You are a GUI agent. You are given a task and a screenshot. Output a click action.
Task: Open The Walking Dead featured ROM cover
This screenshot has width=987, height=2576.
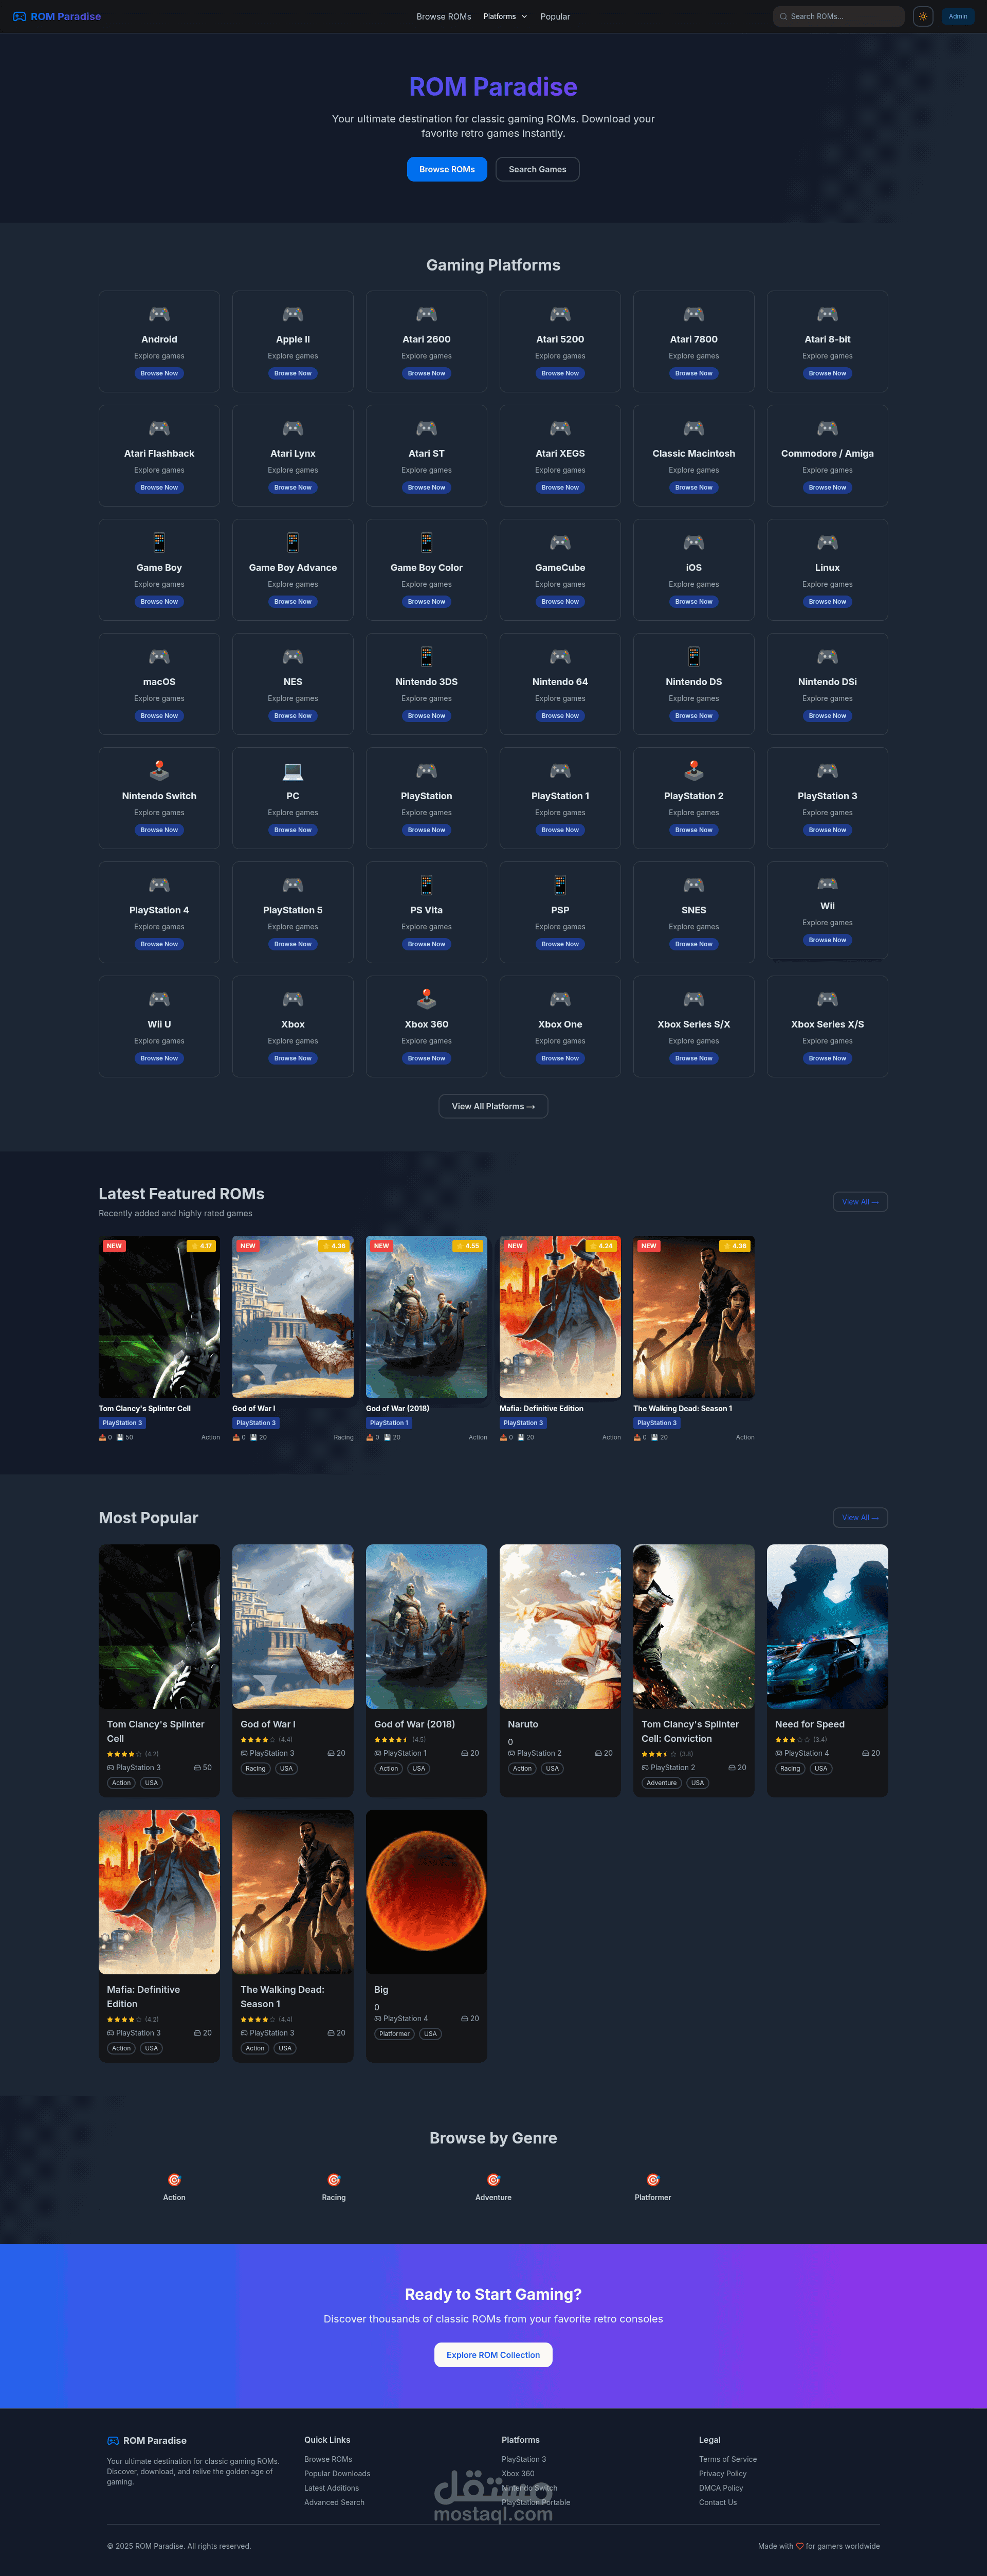(x=694, y=1317)
